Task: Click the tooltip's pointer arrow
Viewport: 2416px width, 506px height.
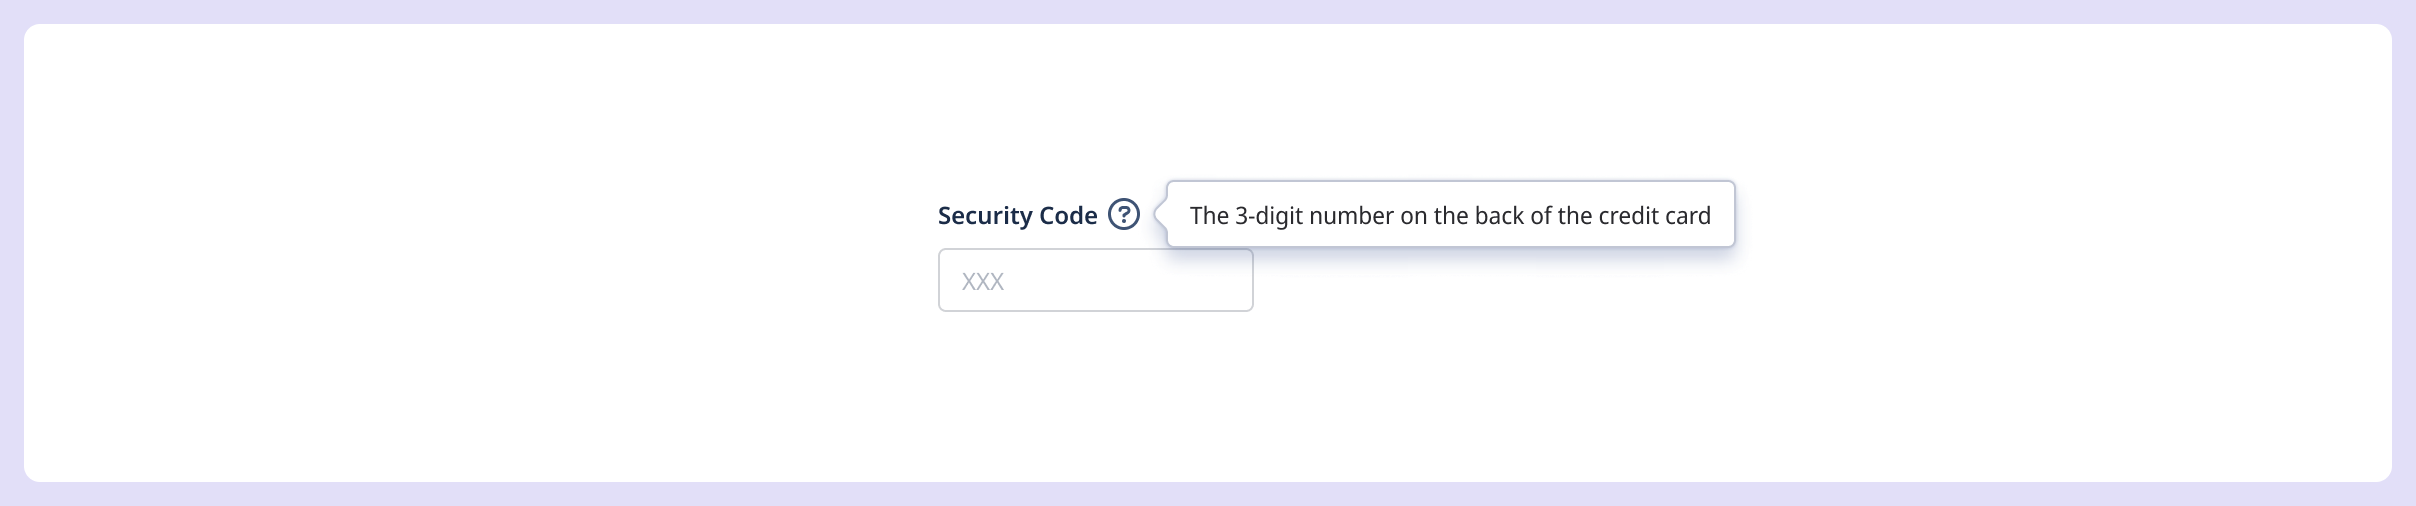Action: 1160,214
